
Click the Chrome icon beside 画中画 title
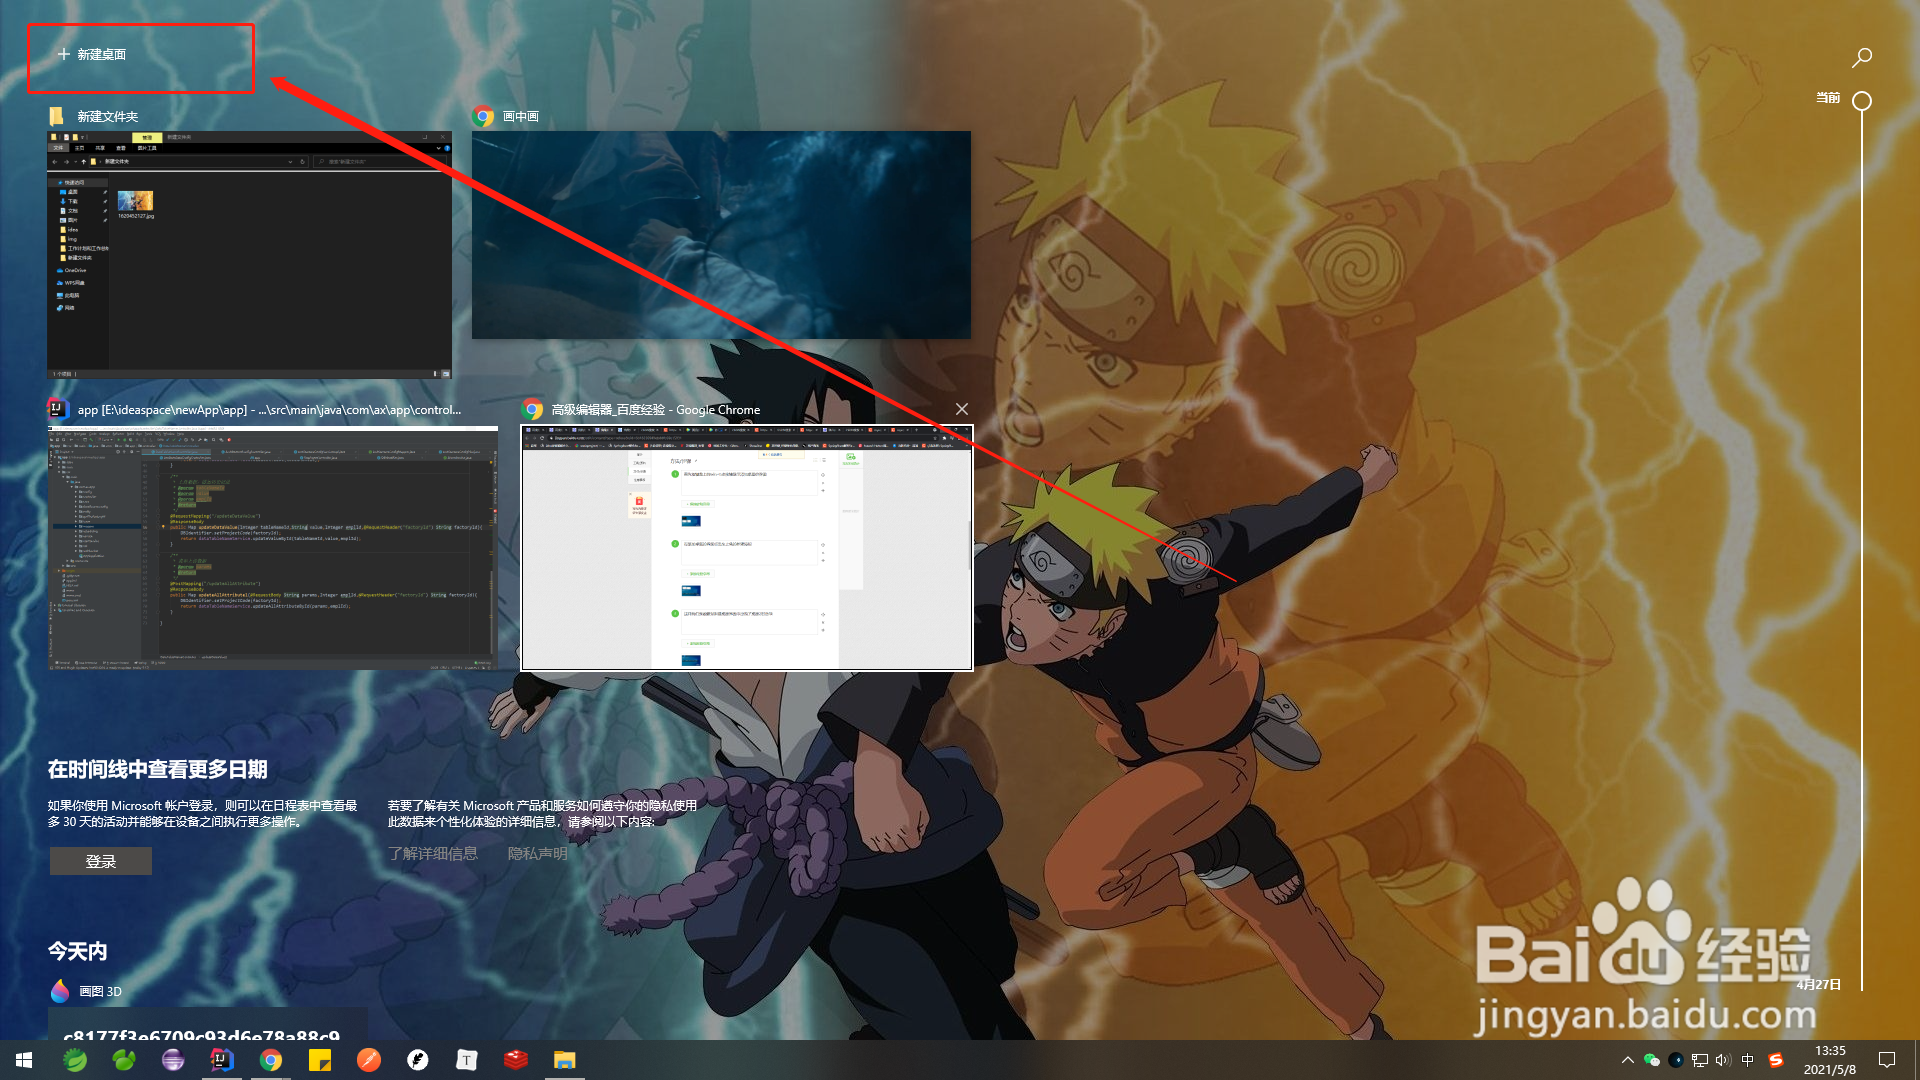tap(483, 116)
